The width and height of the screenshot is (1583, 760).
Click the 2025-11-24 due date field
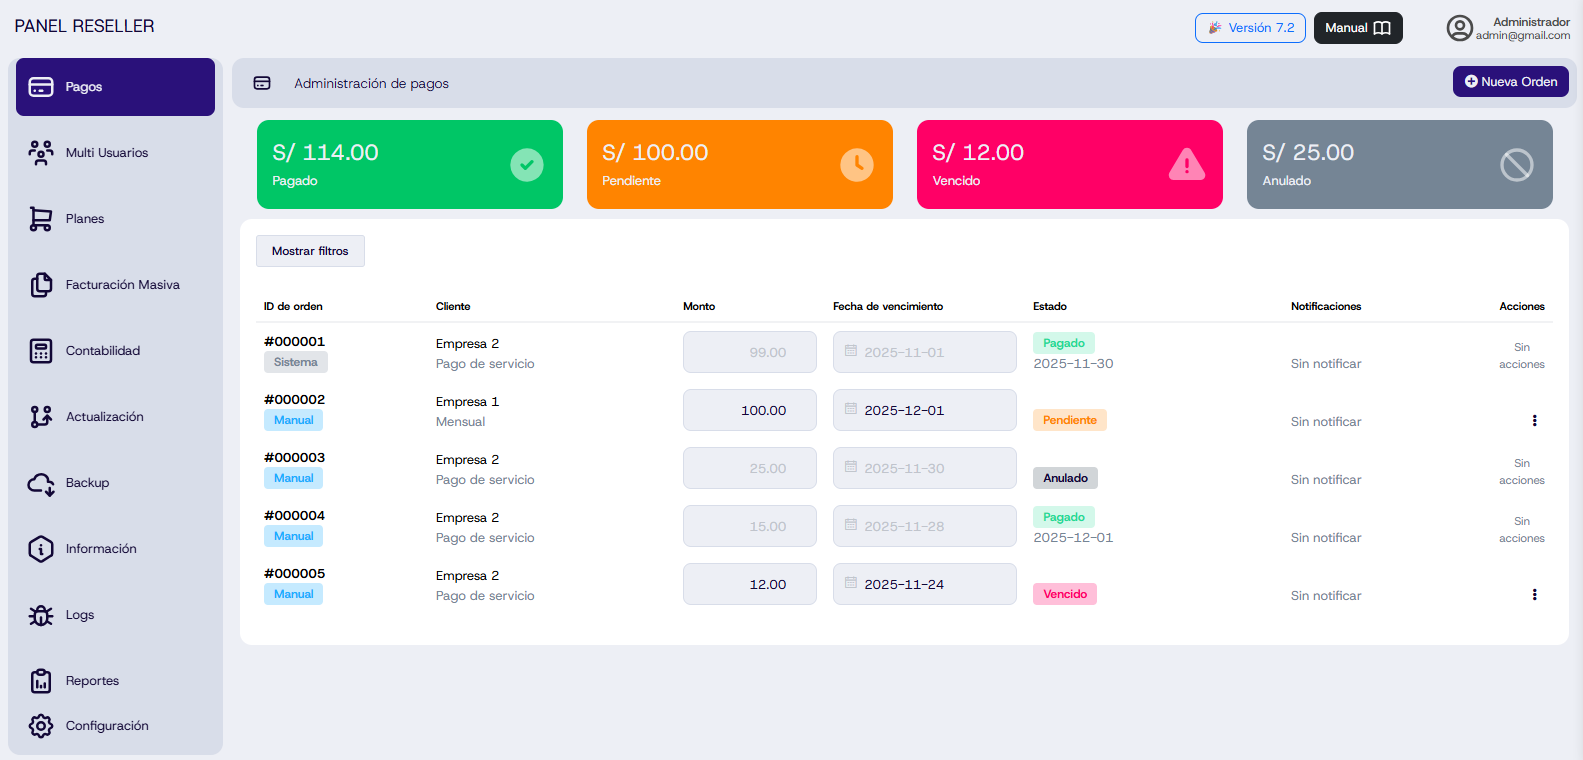click(x=924, y=584)
